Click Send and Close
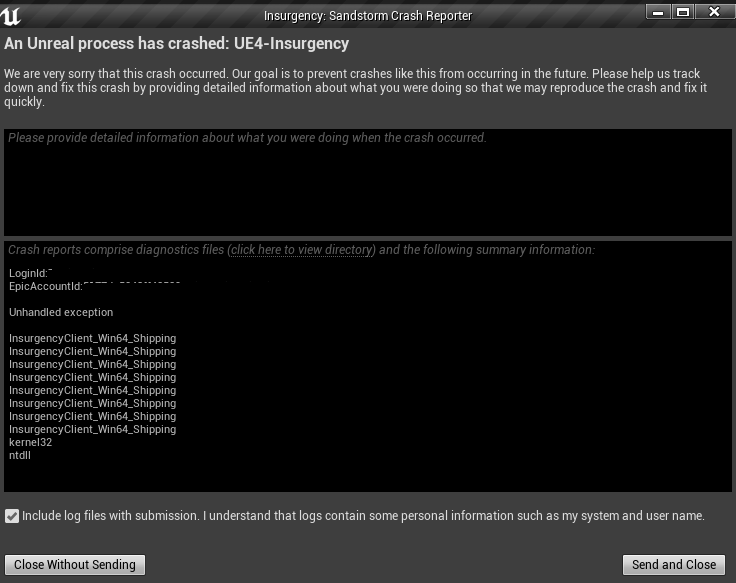 [x=674, y=565]
